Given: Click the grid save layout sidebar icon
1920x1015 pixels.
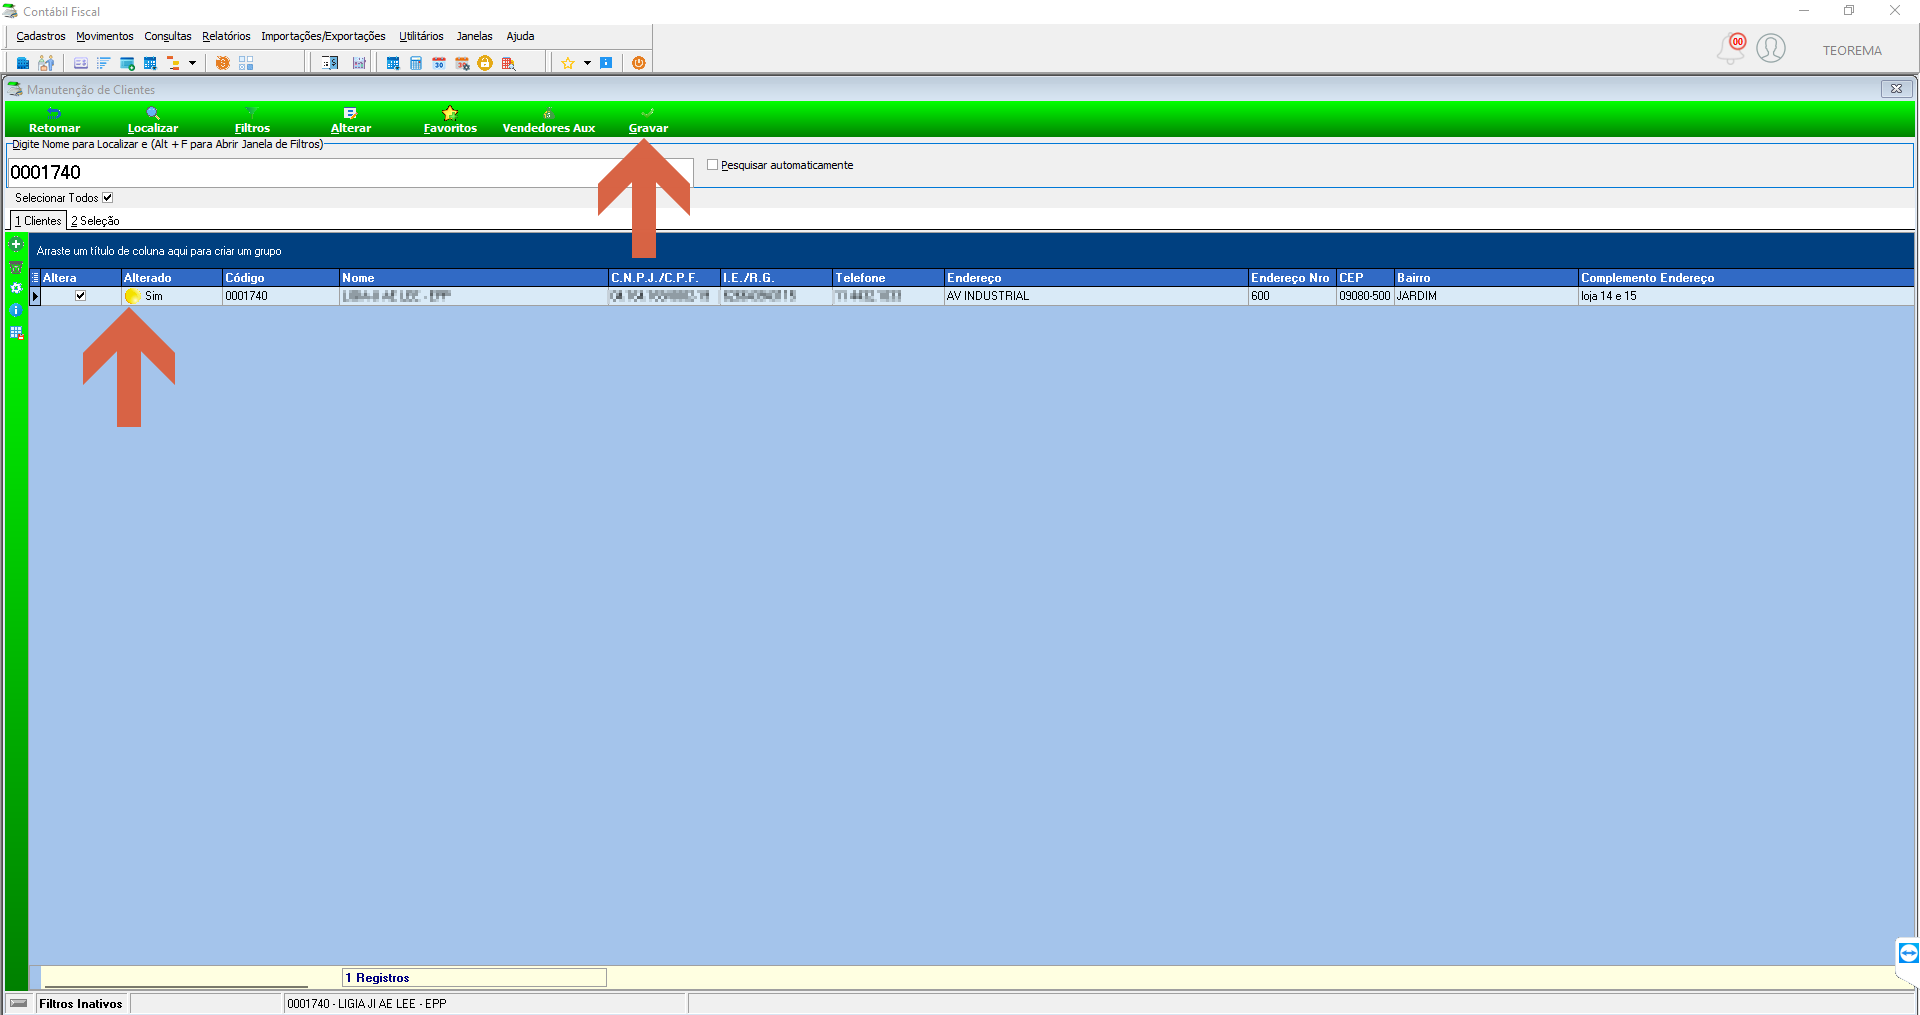Looking at the screenshot, I should [x=16, y=333].
